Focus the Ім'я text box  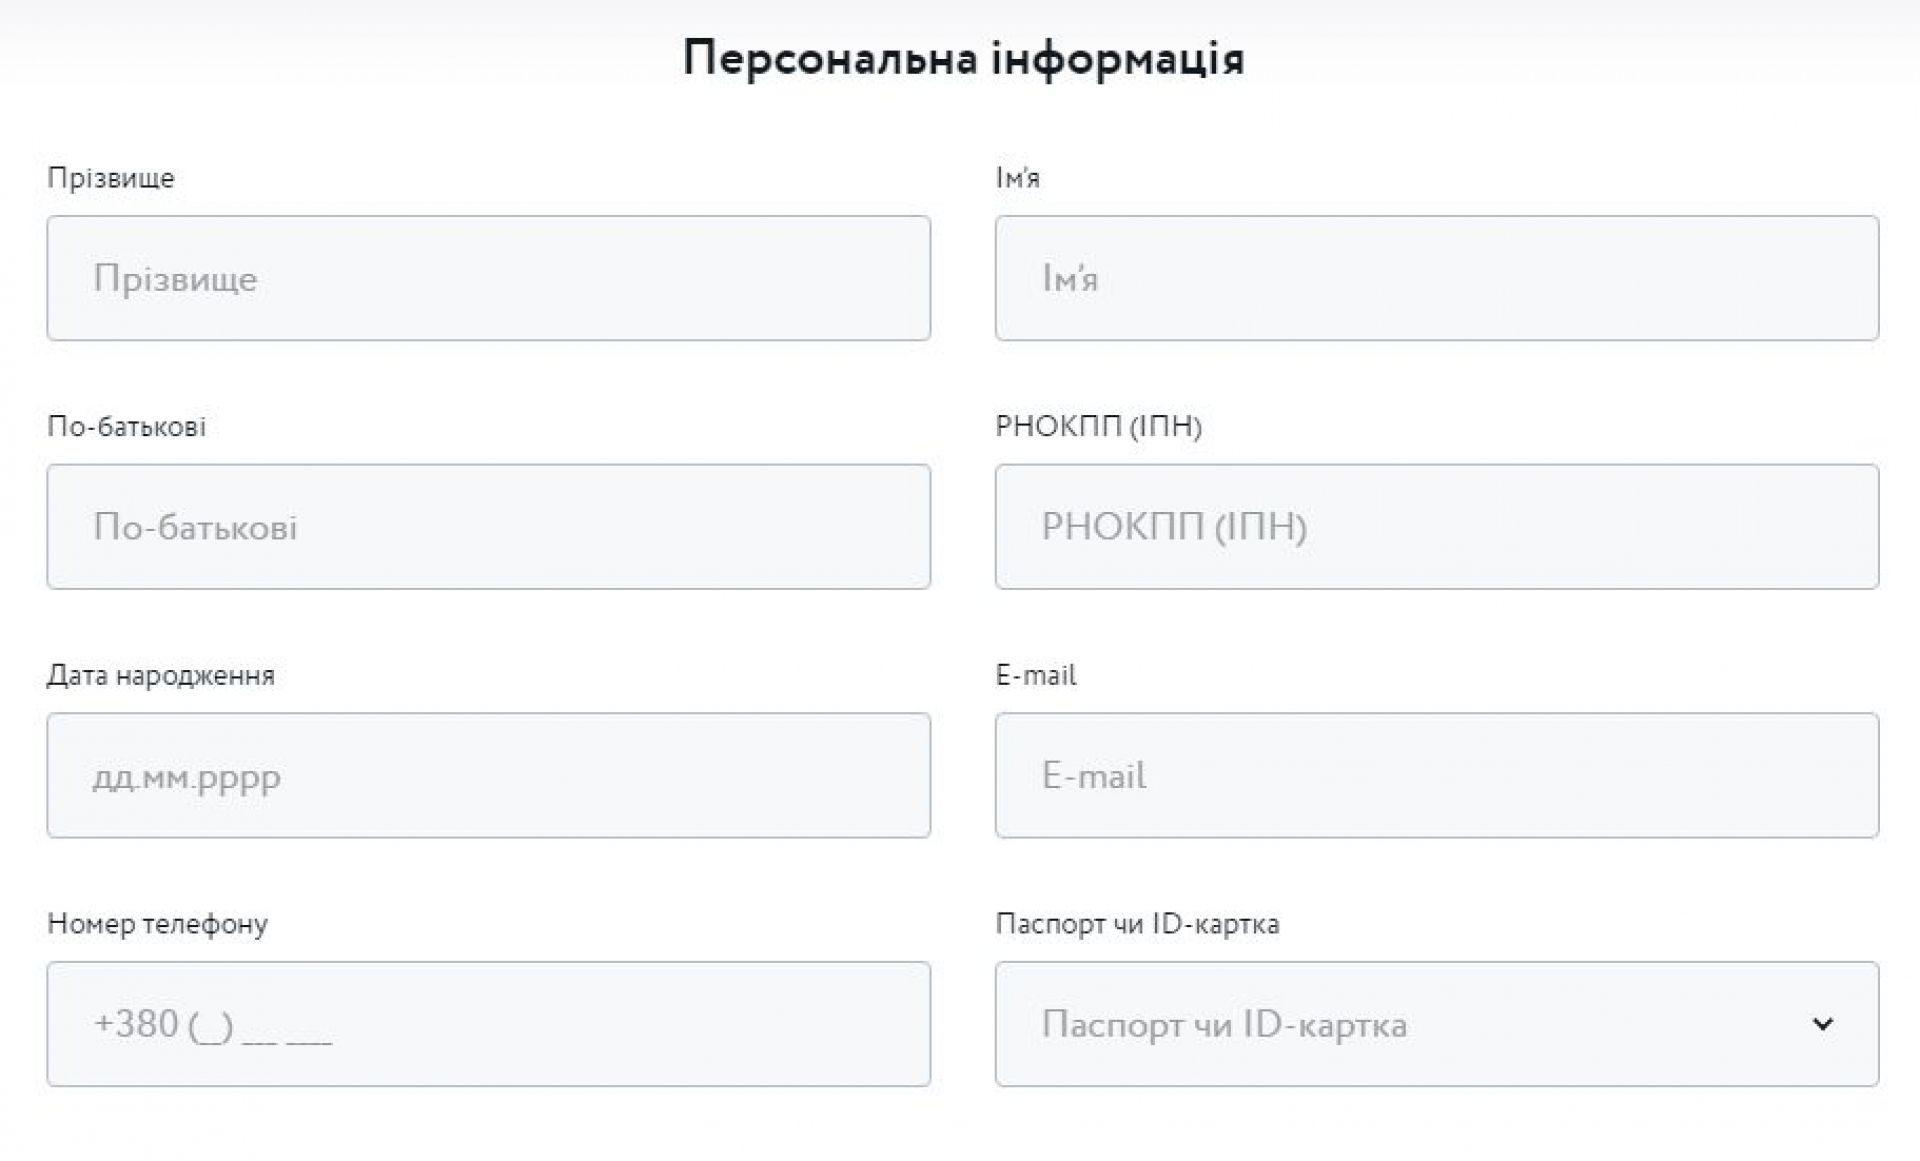[1436, 278]
